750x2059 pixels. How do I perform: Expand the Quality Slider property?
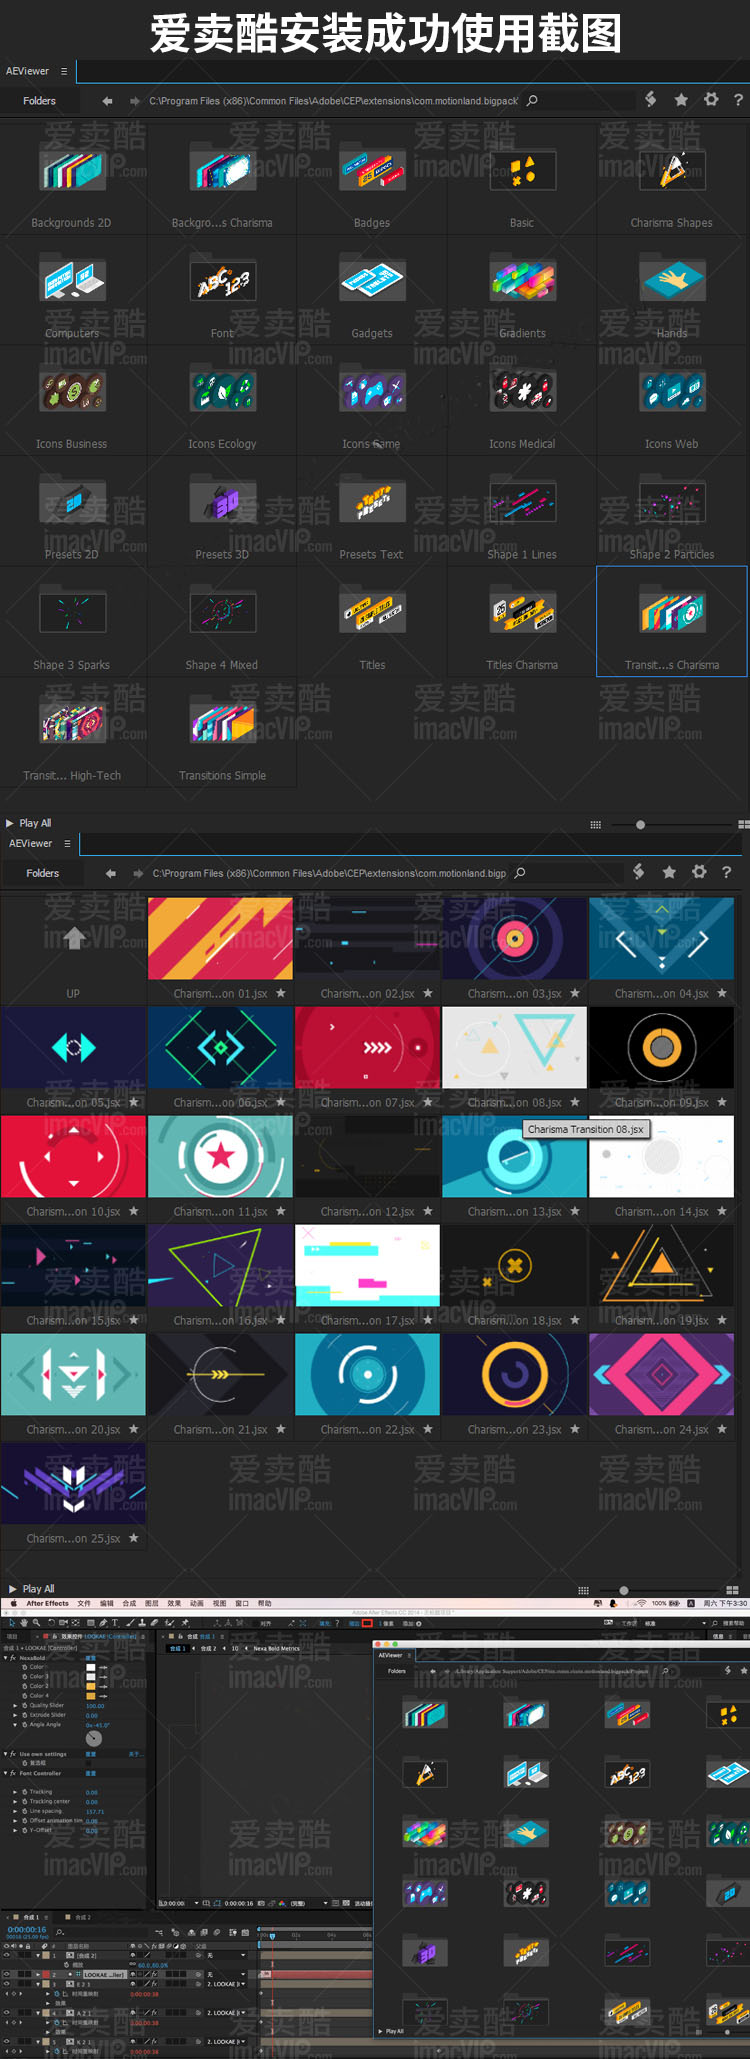tap(15, 1706)
